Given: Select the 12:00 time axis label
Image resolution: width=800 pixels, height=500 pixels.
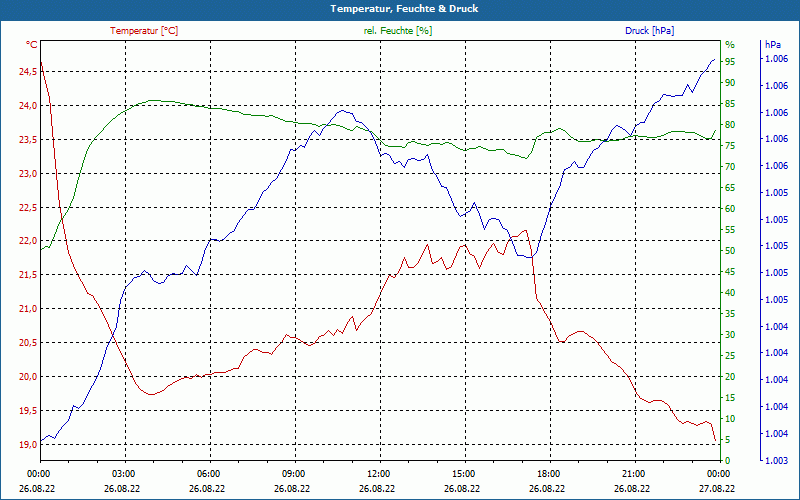Looking at the screenshot, I should pos(377,473).
